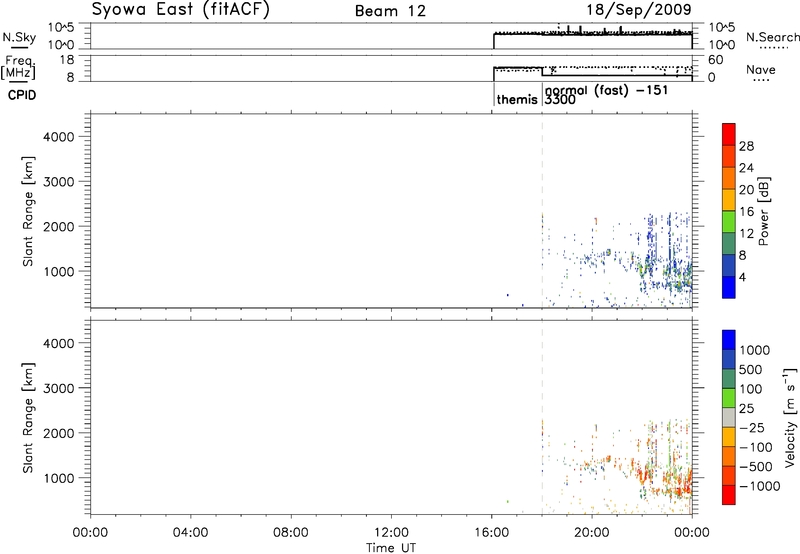Click the "CPID" row label
This screenshot has height=554, width=800.
(22, 95)
